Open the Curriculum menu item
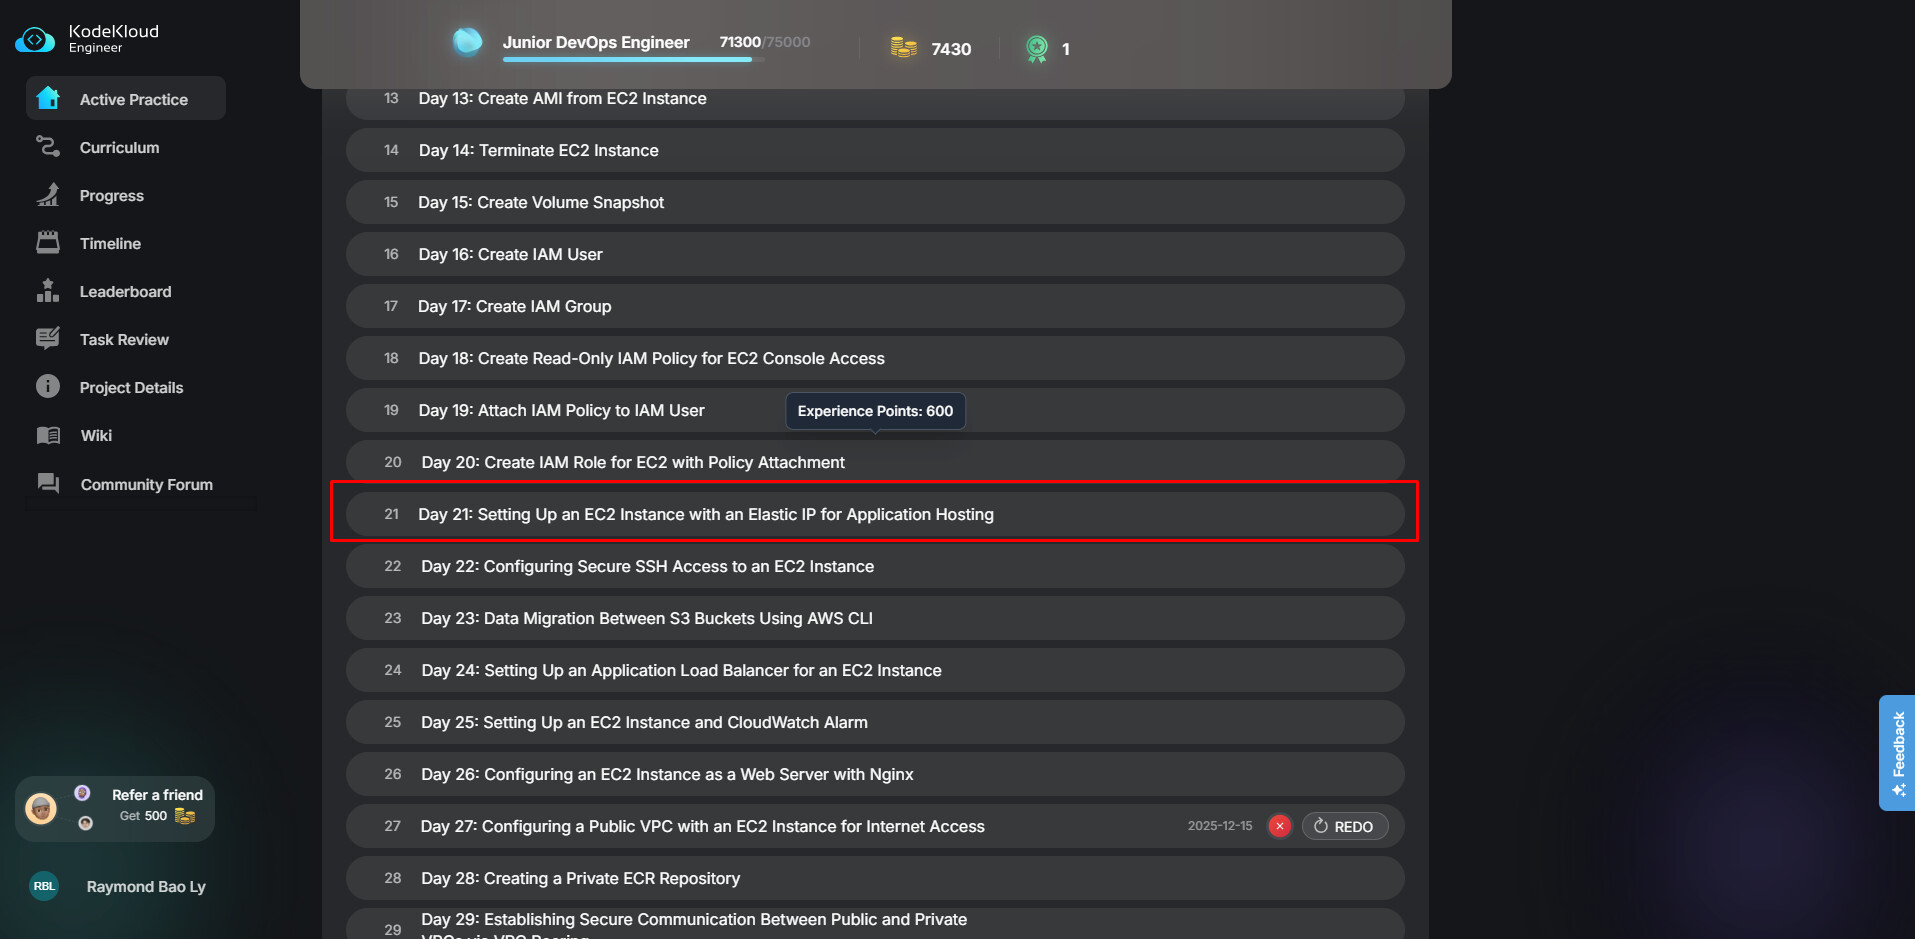The image size is (1915, 939). (119, 147)
